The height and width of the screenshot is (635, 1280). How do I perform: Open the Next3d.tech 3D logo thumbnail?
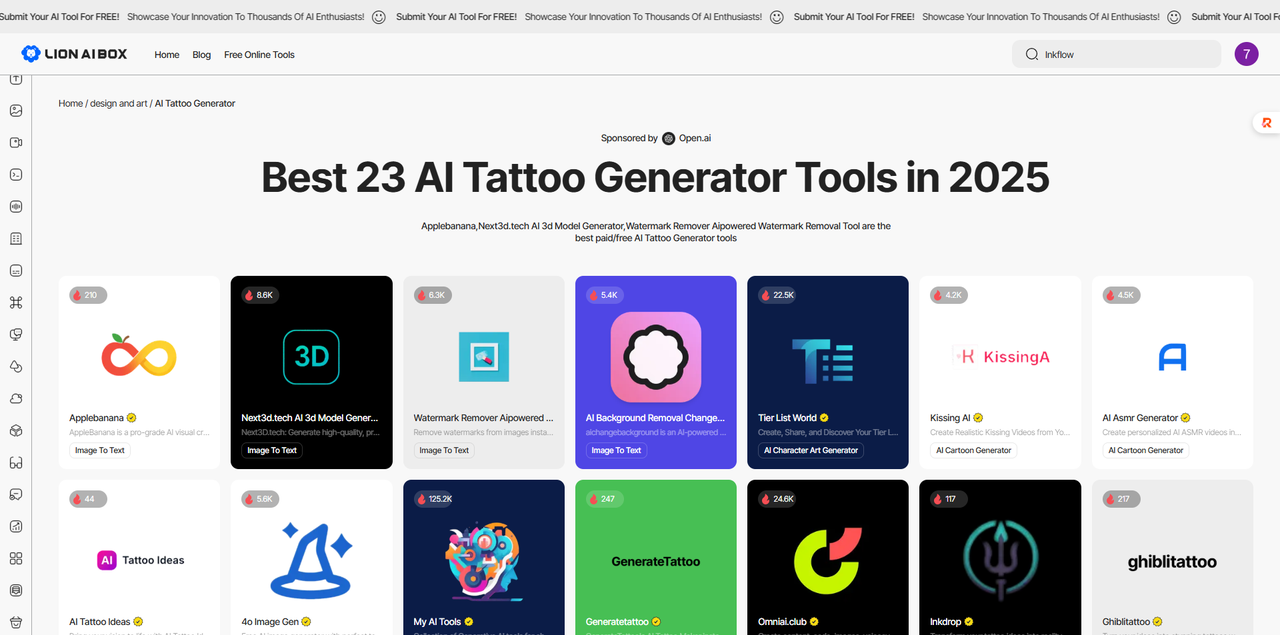point(312,357)
